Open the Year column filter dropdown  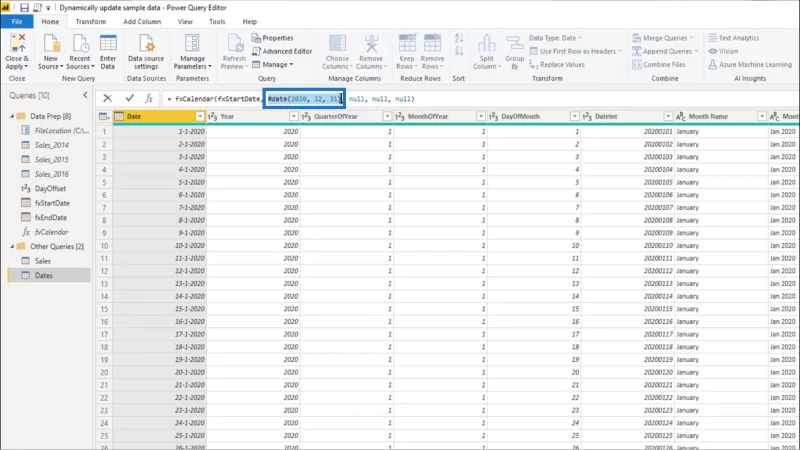pyautogui.click(x=293, y=116)
